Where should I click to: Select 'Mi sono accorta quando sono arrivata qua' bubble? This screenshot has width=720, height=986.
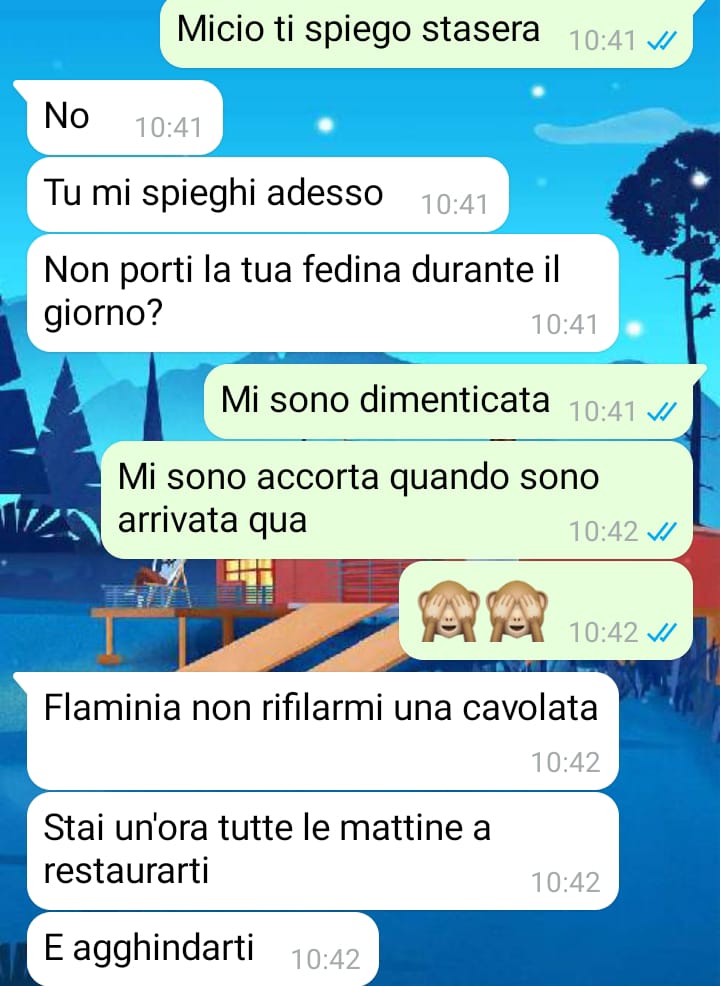[x=397, y=500]
